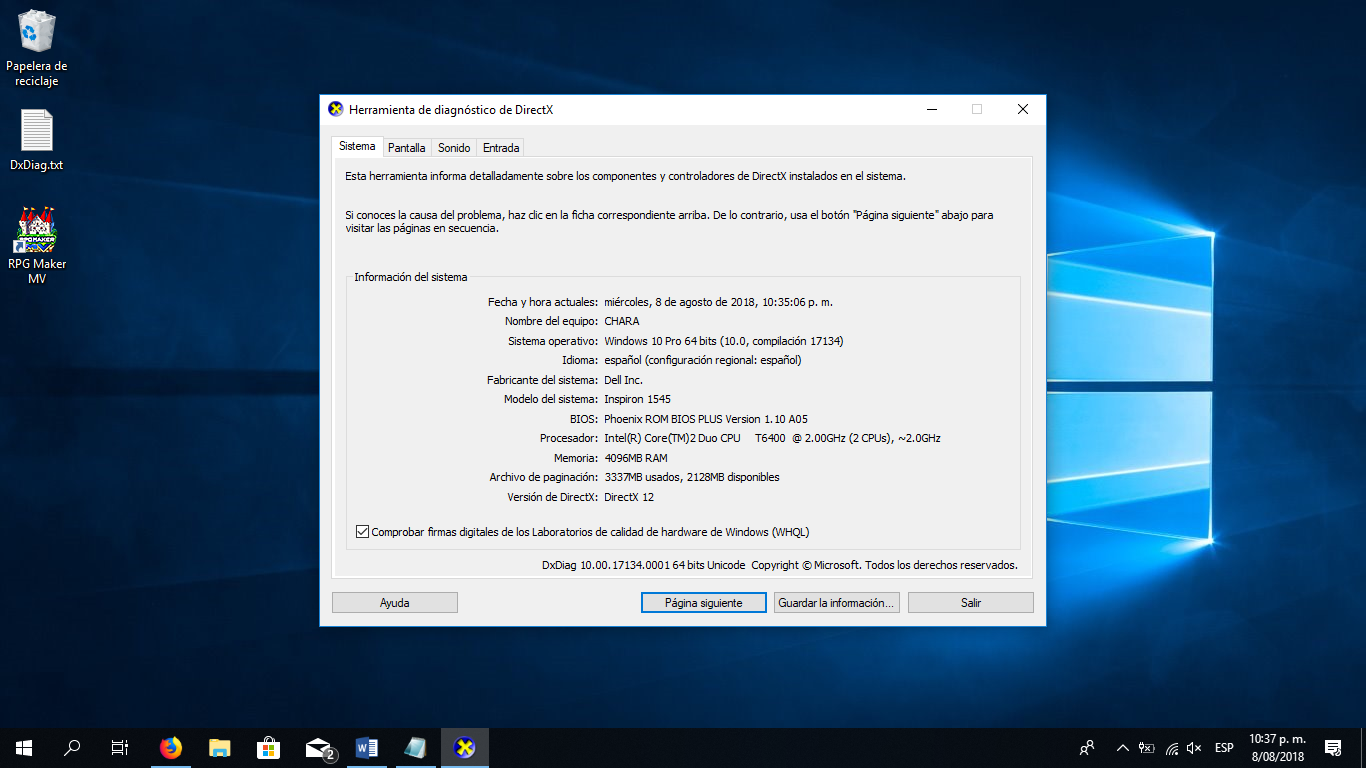
Task: Open the Recycle Bin desktop icon
Action: [x=37, y=48]
